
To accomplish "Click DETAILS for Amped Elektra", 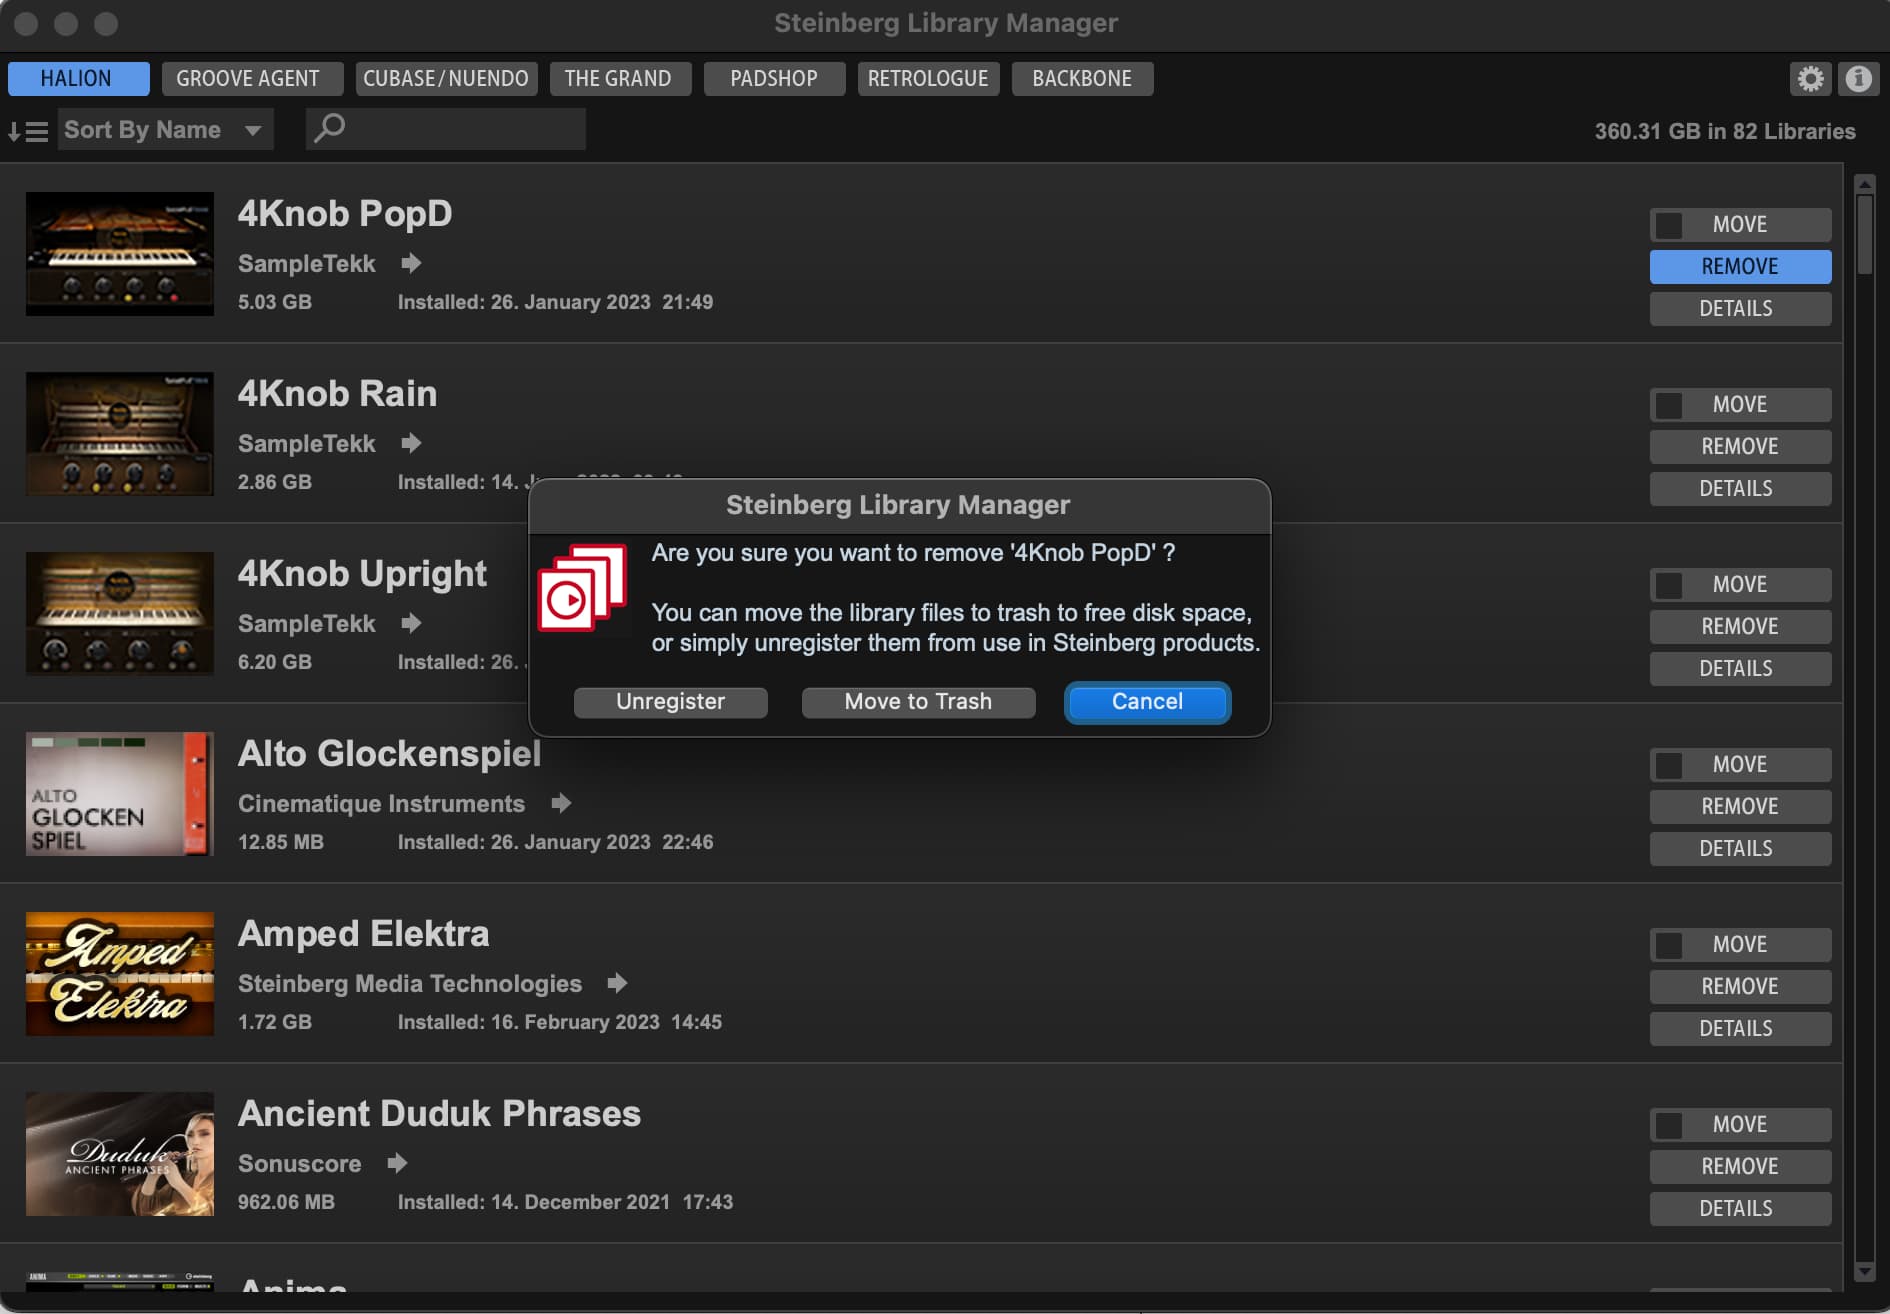I will click(x=1740, y=1029).
